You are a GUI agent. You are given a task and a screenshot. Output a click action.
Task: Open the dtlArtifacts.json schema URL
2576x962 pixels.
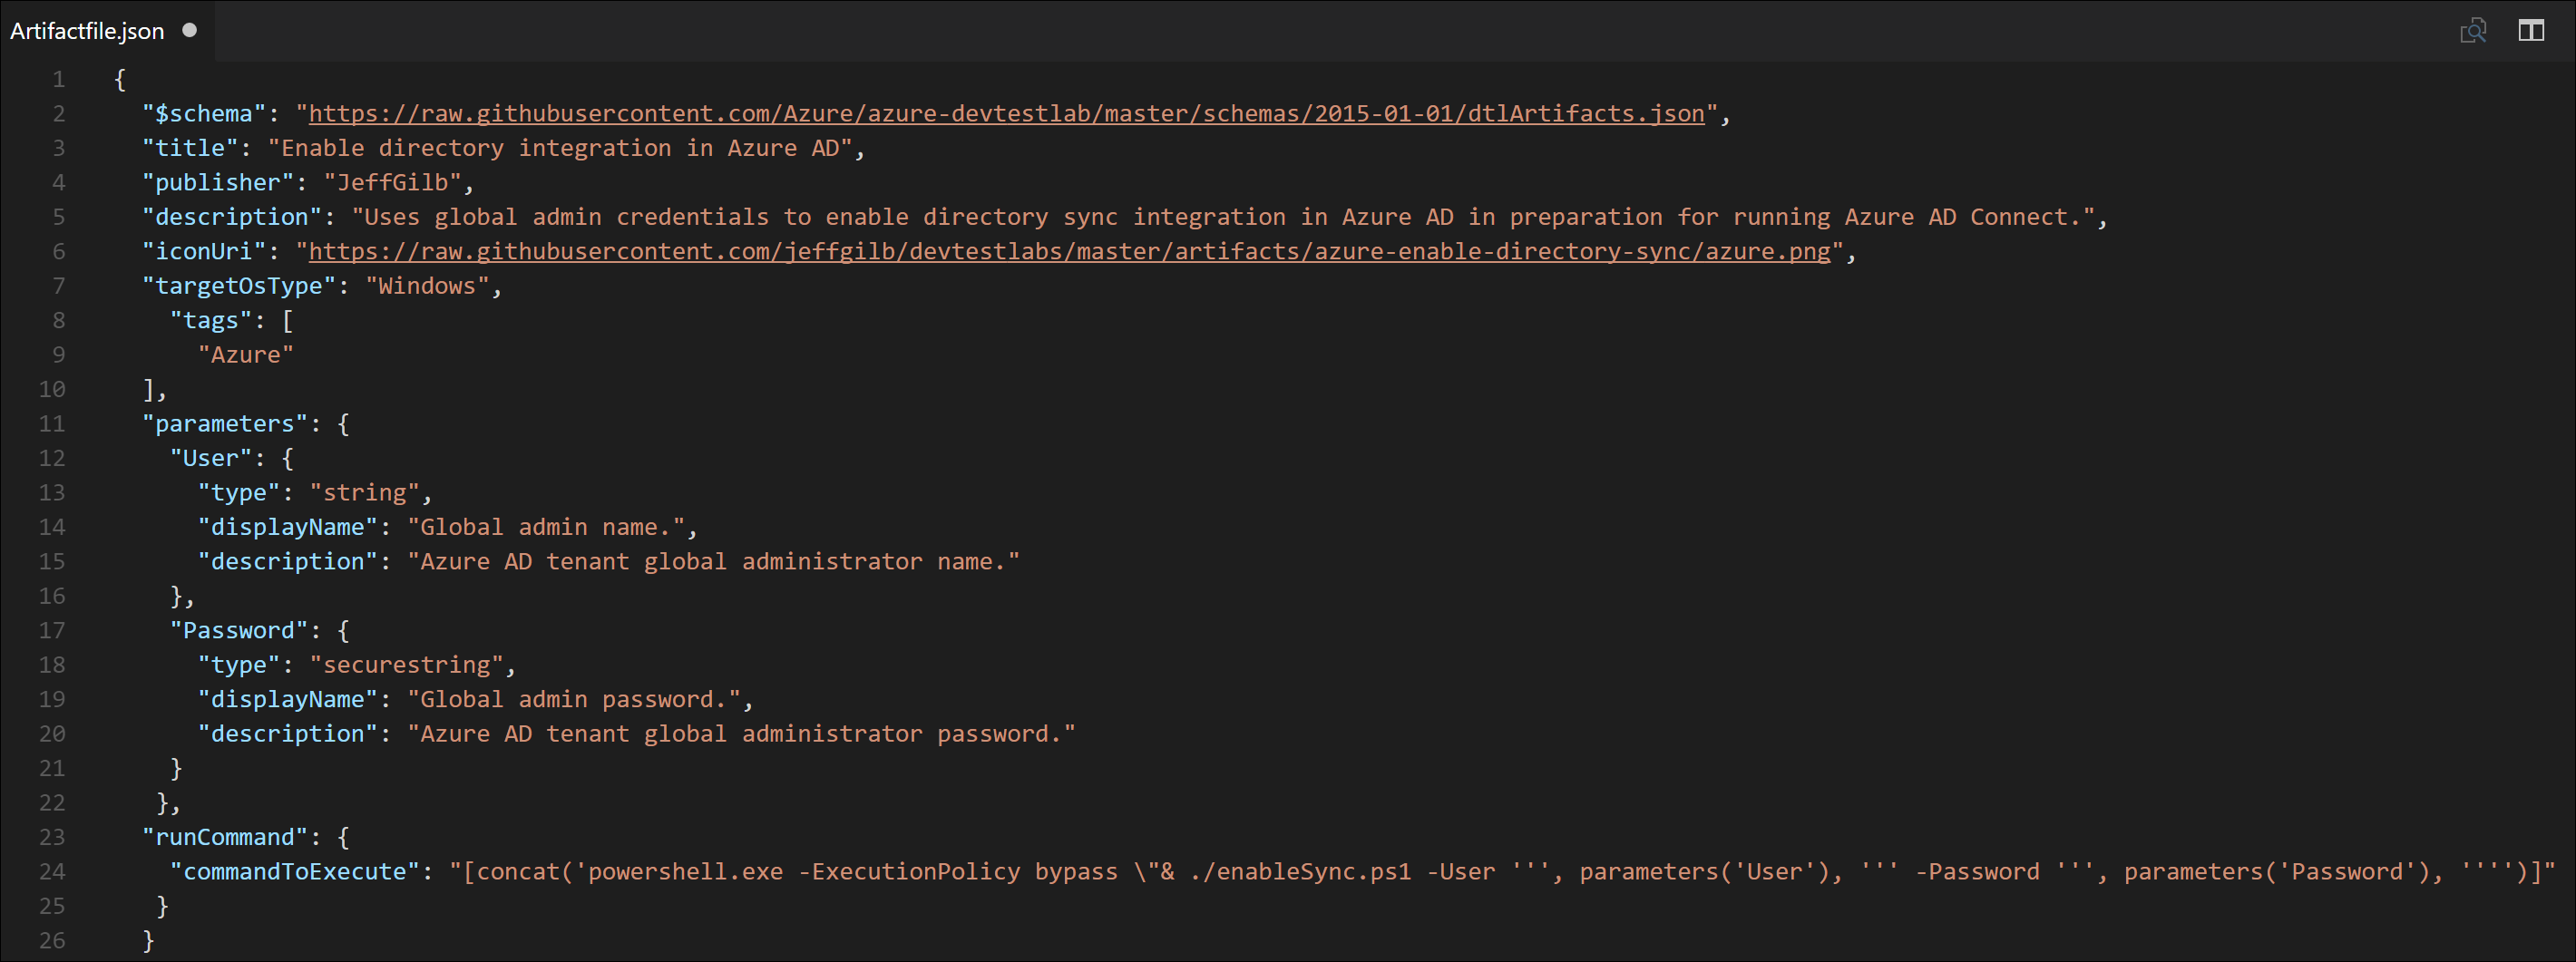click(1006, 114)
